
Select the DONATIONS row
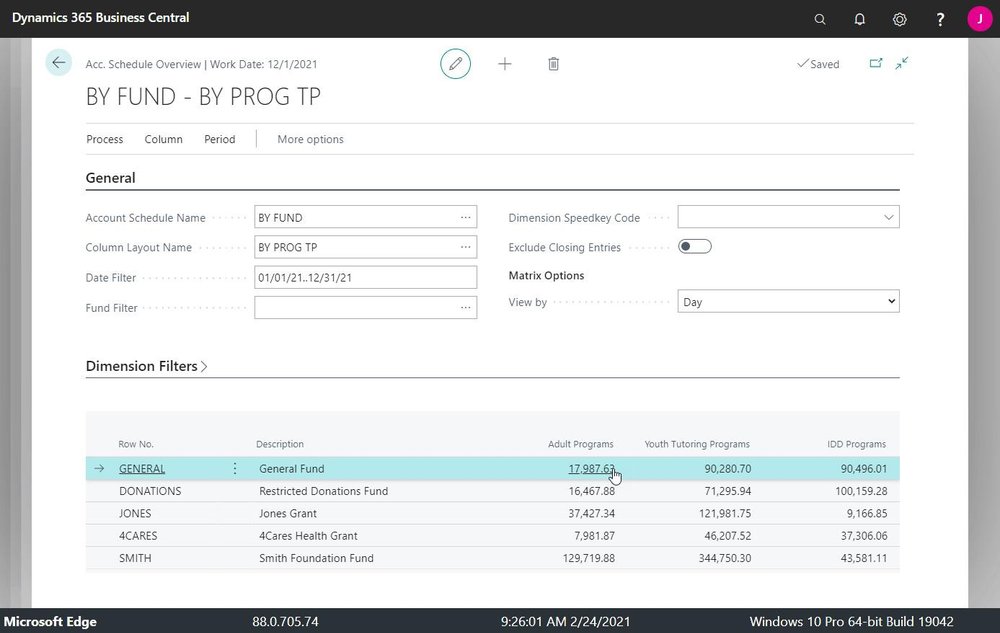[492, 491]
